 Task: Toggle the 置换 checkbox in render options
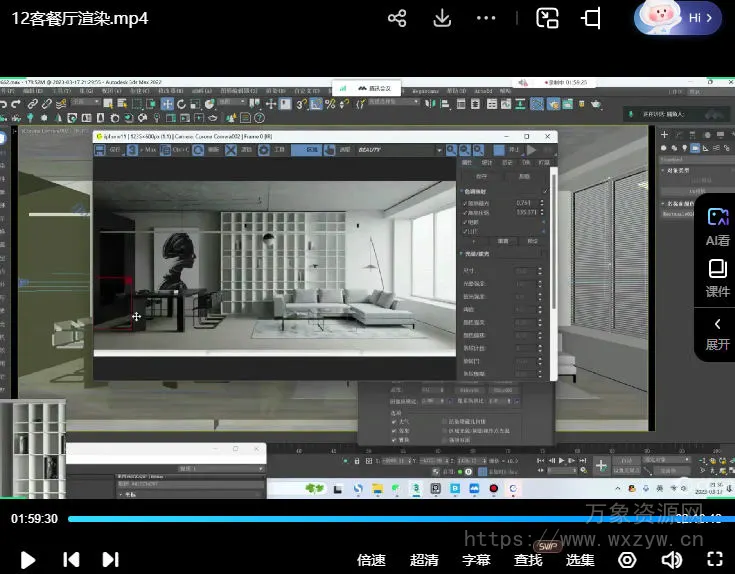point(394,439)
